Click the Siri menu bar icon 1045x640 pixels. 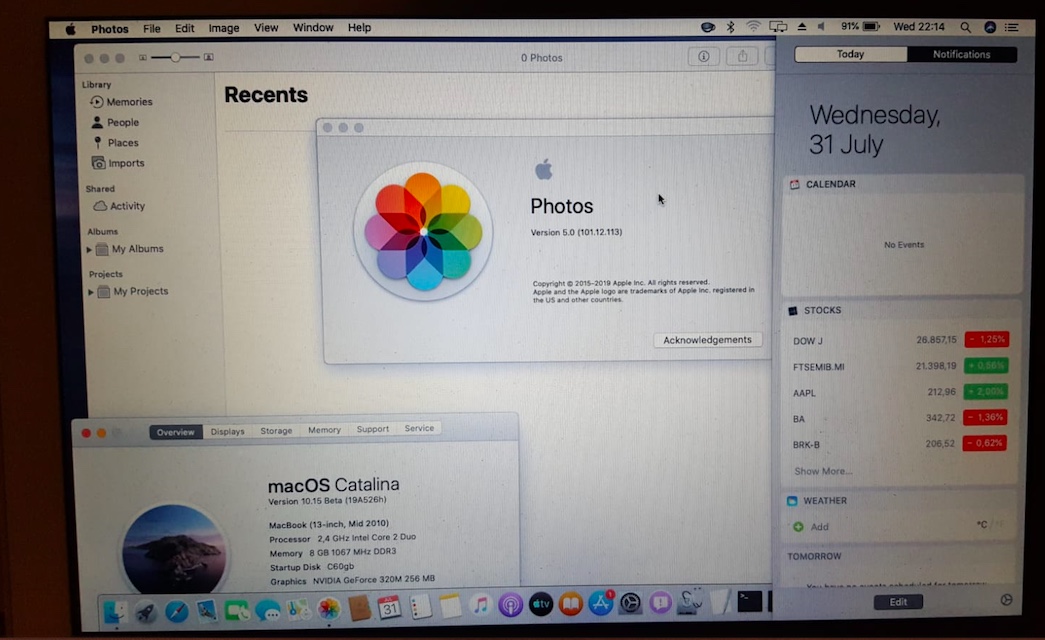click(990, 27)
